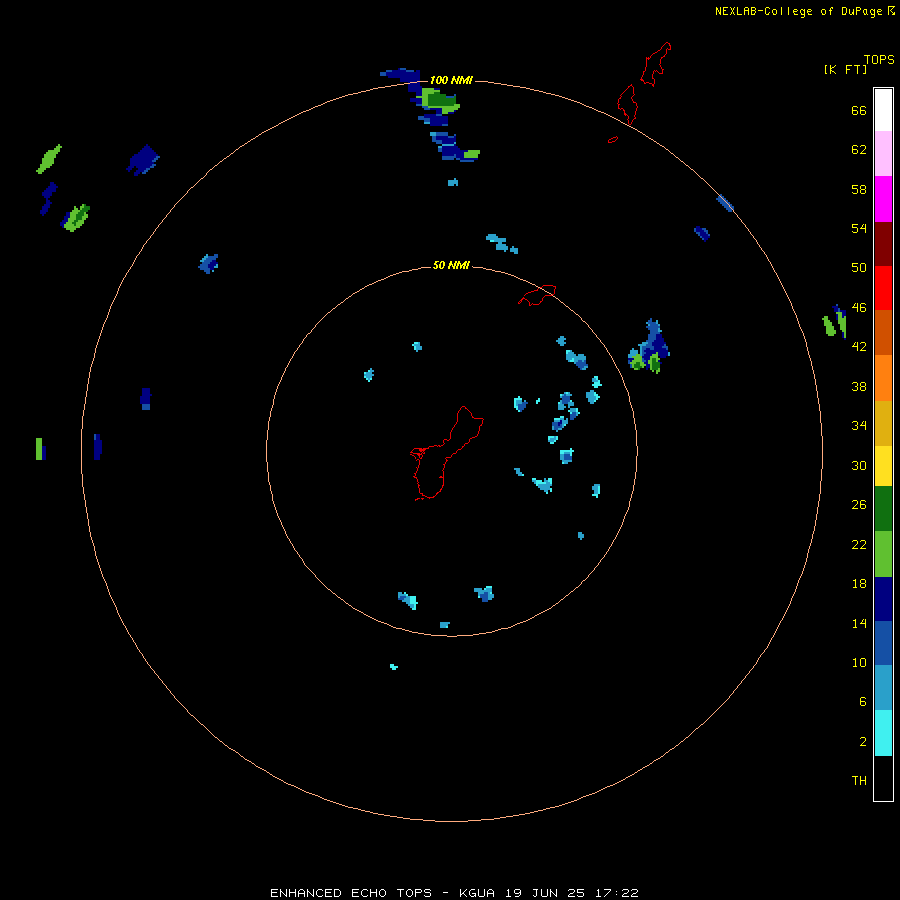Viewport: 900px width, 900px height.
Task: Select the burnt orange legend swatch
Action: pyautogui.click(x=883, y=332)
